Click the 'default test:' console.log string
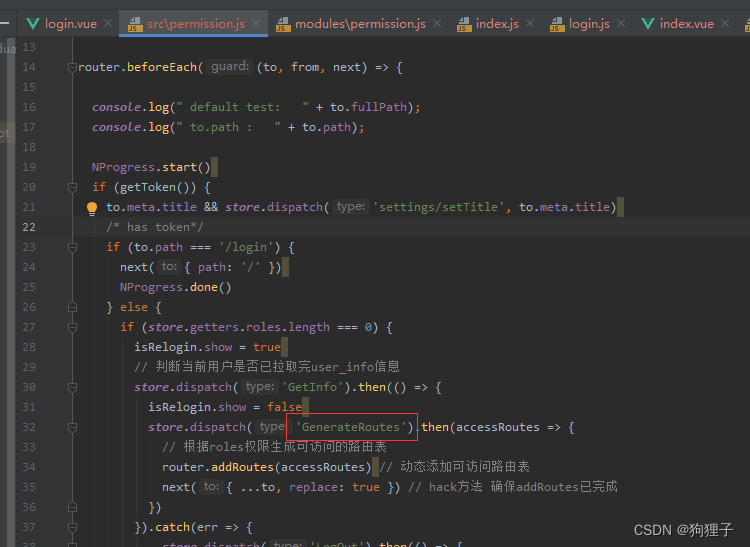This screenshot has width=750, height=547. (243, 107)
